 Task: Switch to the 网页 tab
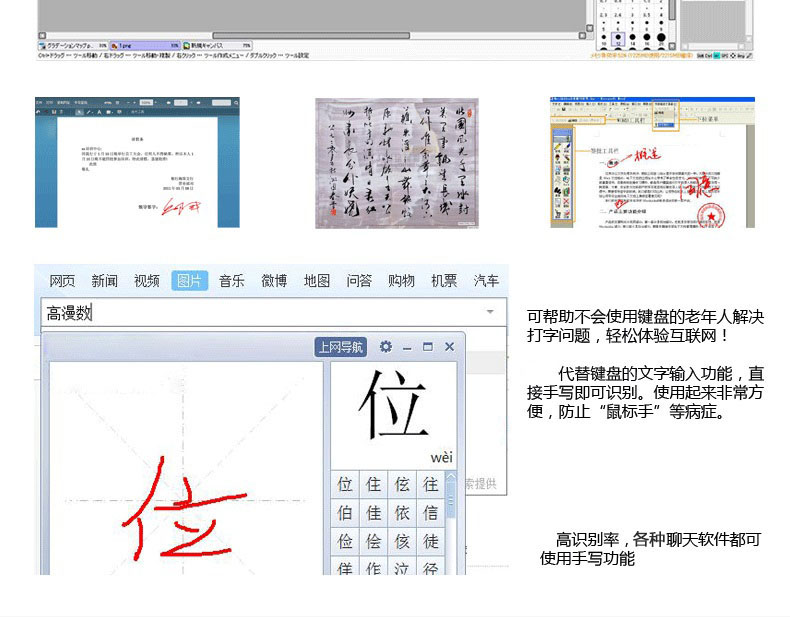62,281
